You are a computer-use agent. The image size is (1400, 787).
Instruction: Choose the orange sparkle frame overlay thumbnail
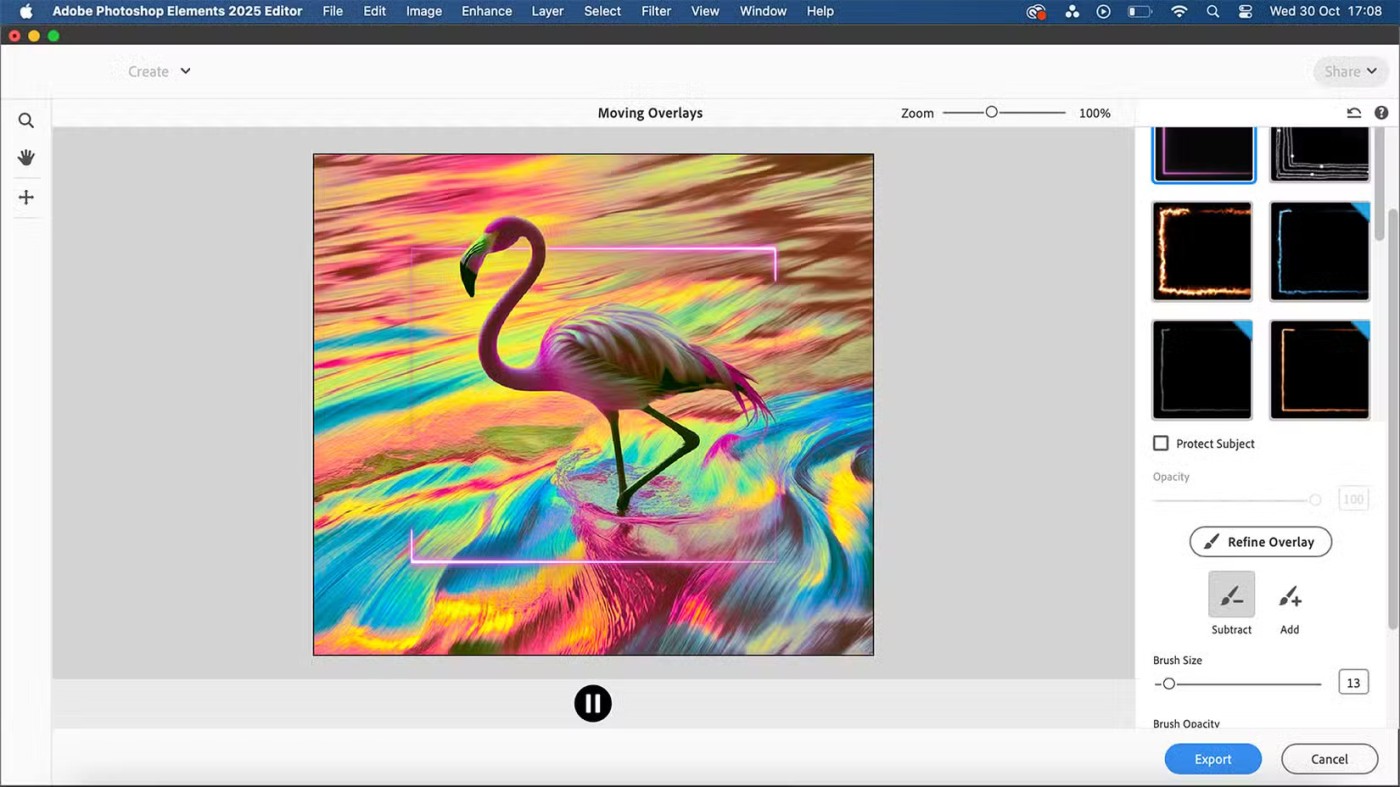tap(1202, 251)
